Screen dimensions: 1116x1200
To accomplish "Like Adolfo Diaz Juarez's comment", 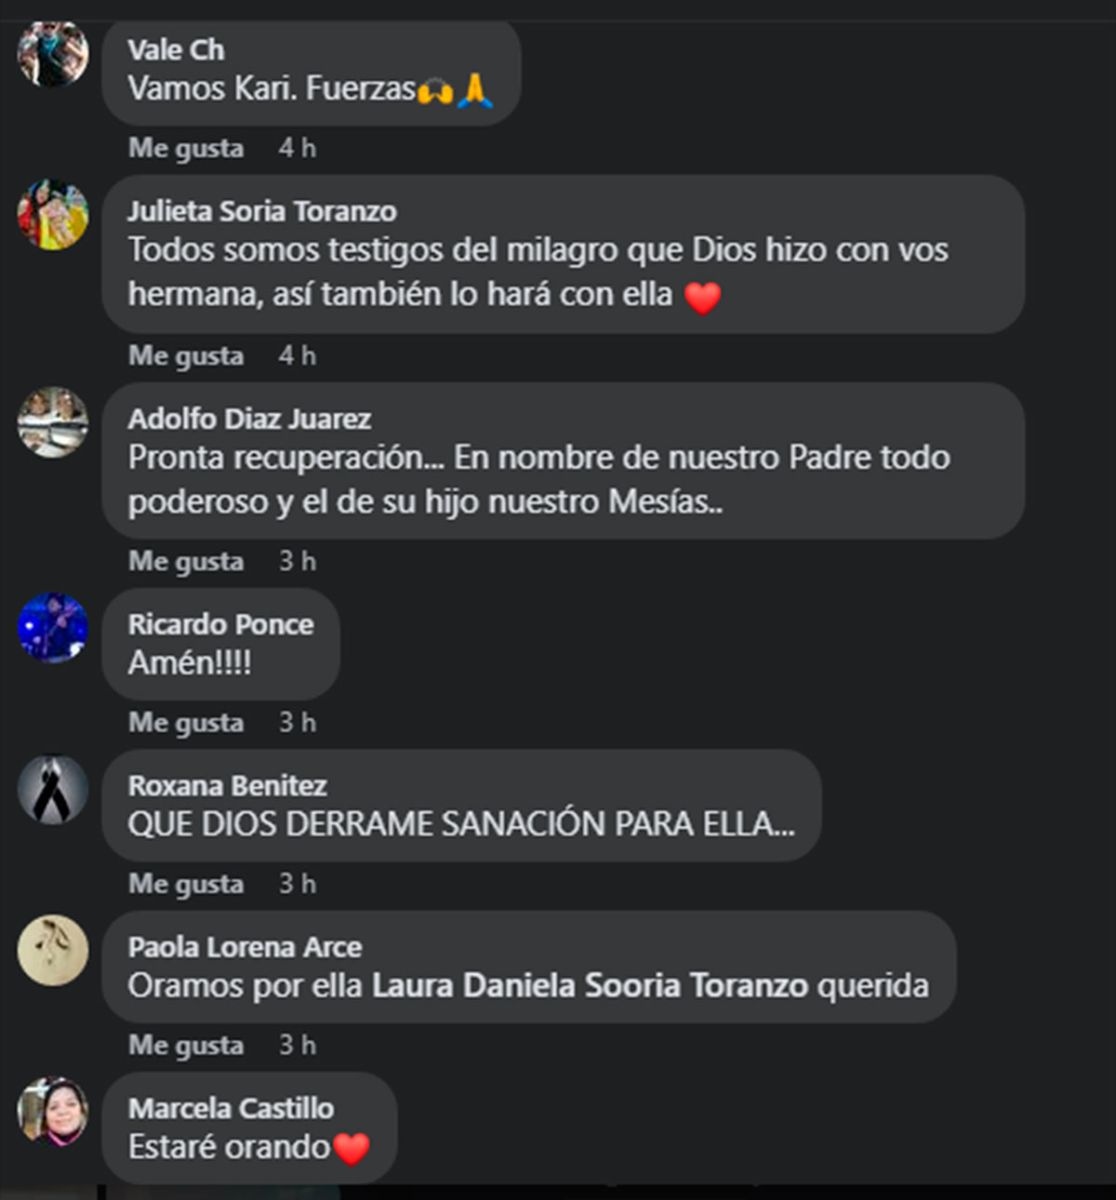I will 186,562.
